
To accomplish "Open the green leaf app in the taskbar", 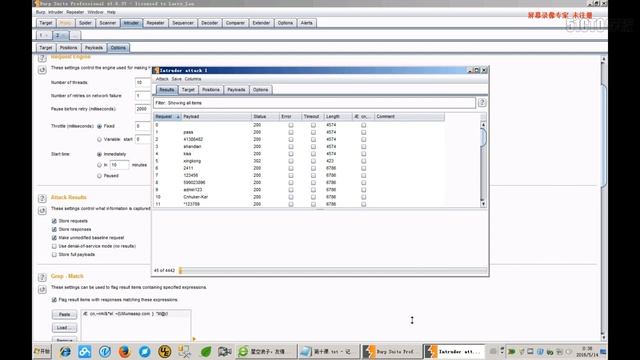I will click(206, 351).
